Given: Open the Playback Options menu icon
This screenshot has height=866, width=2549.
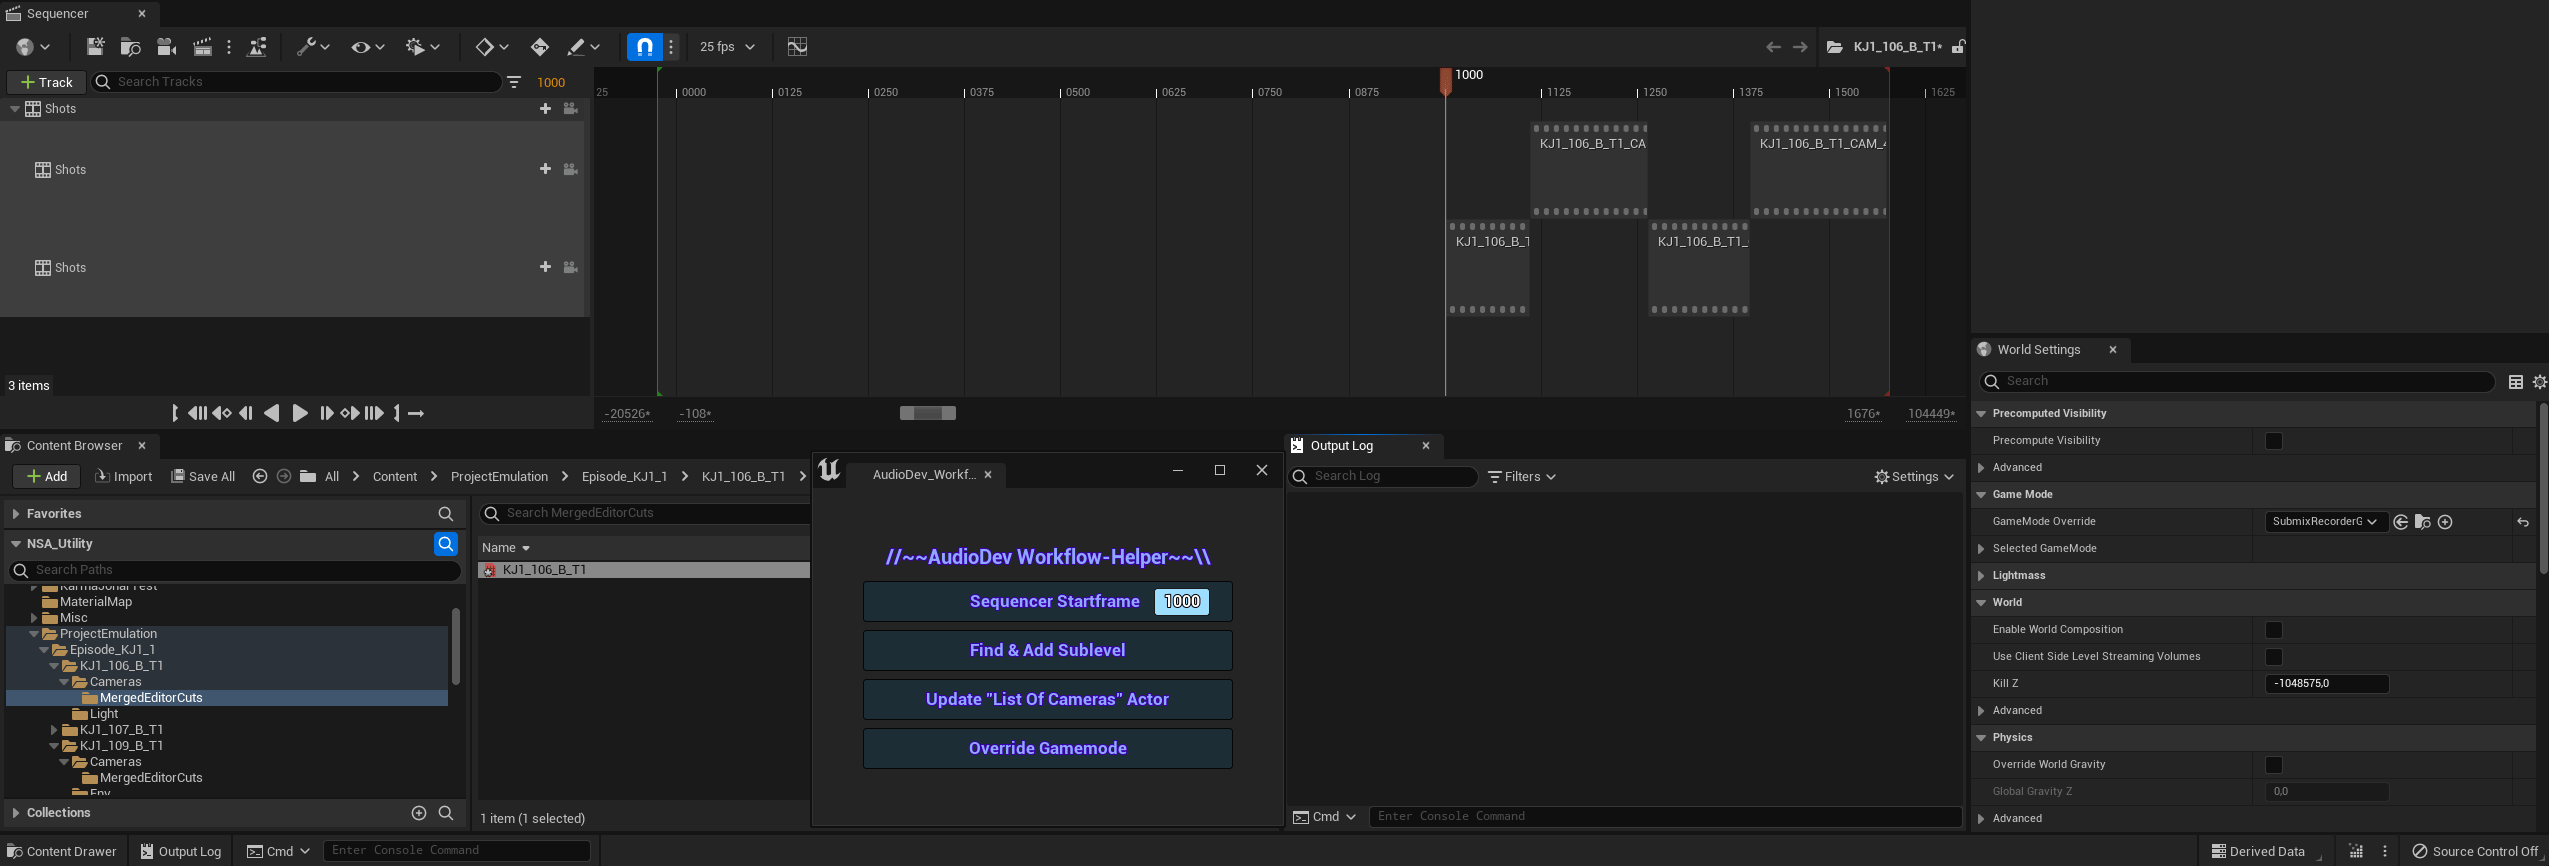Looking at the screenshot, I should click(422, 46).
